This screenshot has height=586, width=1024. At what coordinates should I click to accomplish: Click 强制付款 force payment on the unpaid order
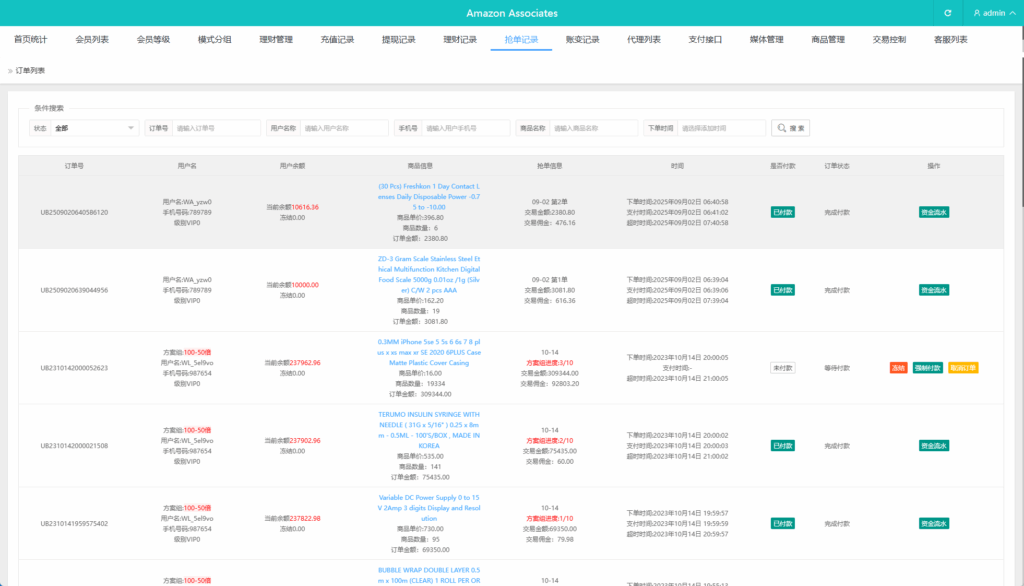point(927,367)
